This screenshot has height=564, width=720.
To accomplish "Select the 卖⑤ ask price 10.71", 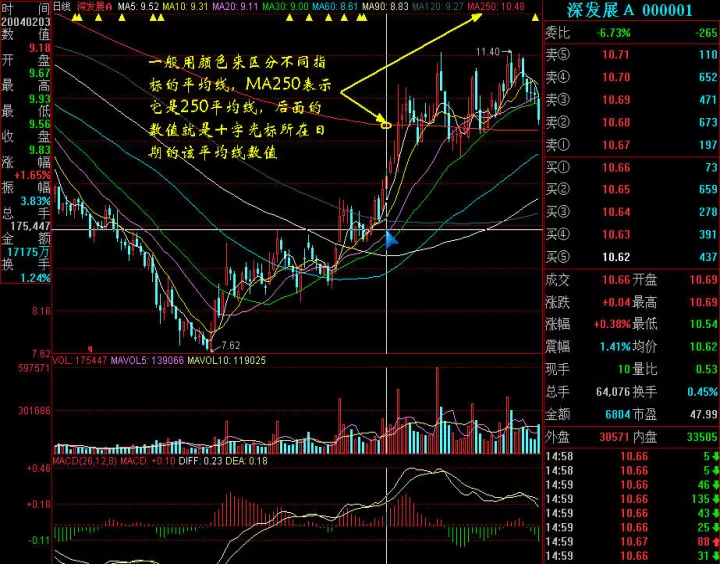I will click(616, 55).
